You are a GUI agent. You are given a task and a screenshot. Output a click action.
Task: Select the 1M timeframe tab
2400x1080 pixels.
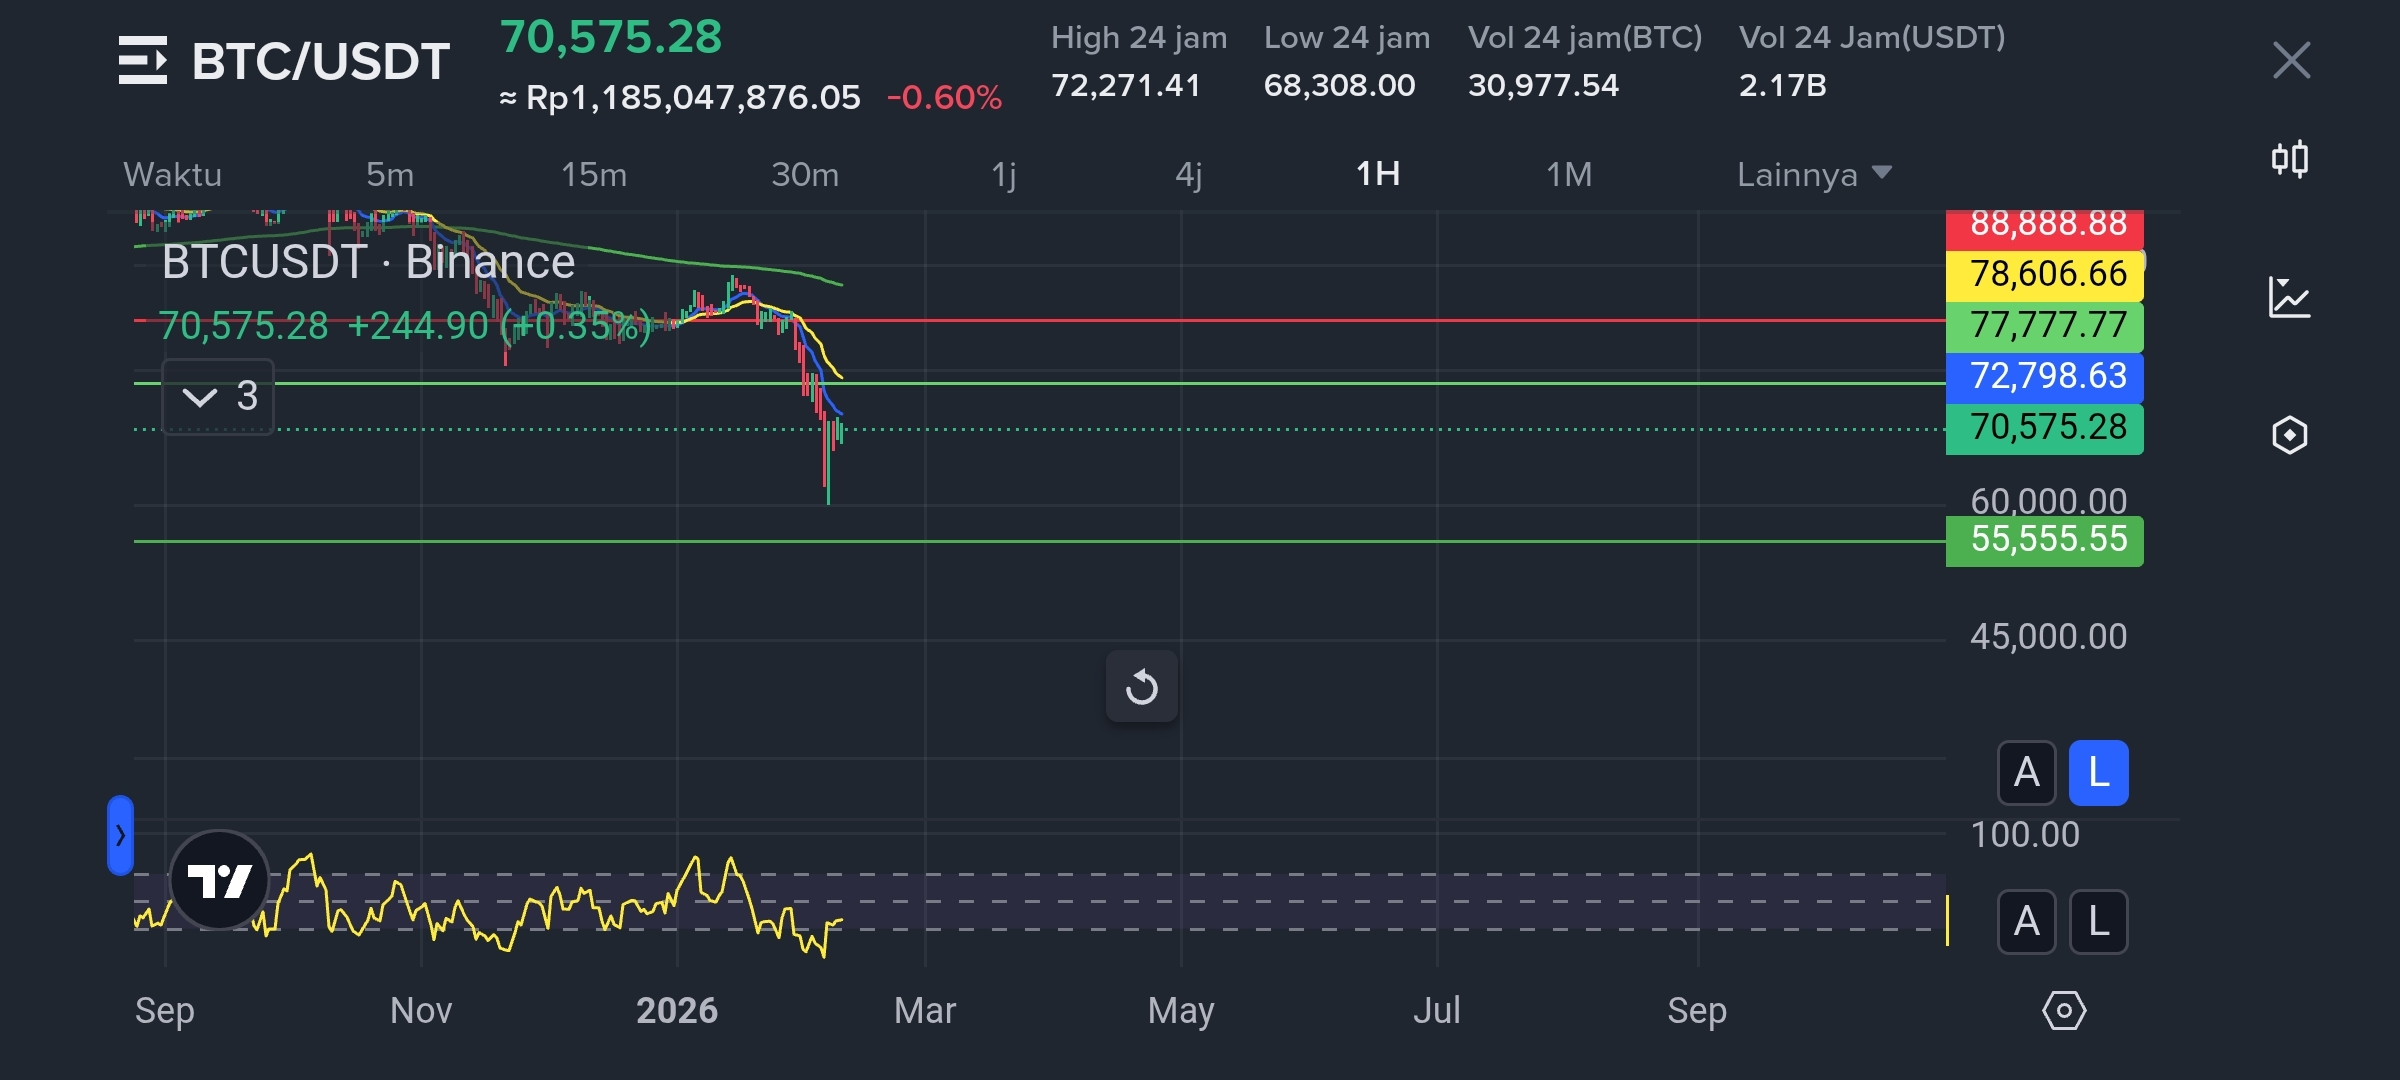1569,174
